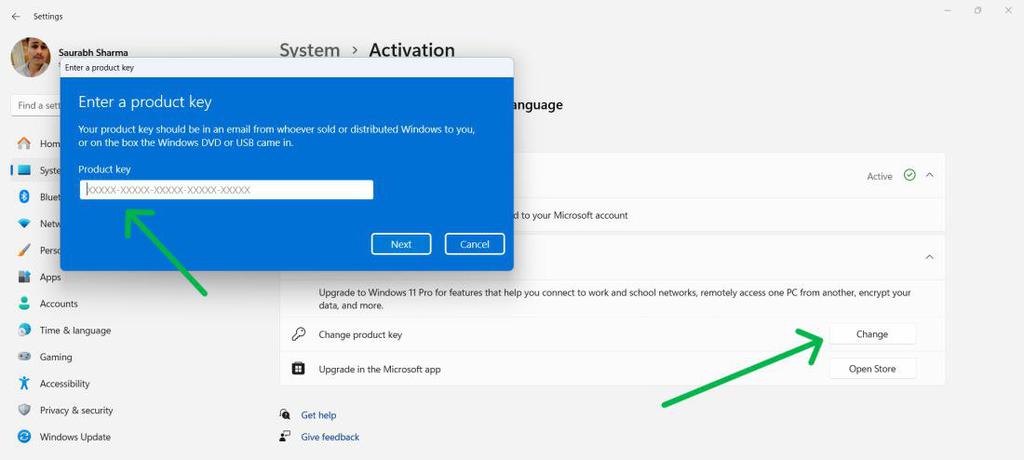Image resolution: width=1024 pixels, height=460 pixels.
Task: Click the Microsoft Store icon beside Upgrade
Action: click(298, 369)
